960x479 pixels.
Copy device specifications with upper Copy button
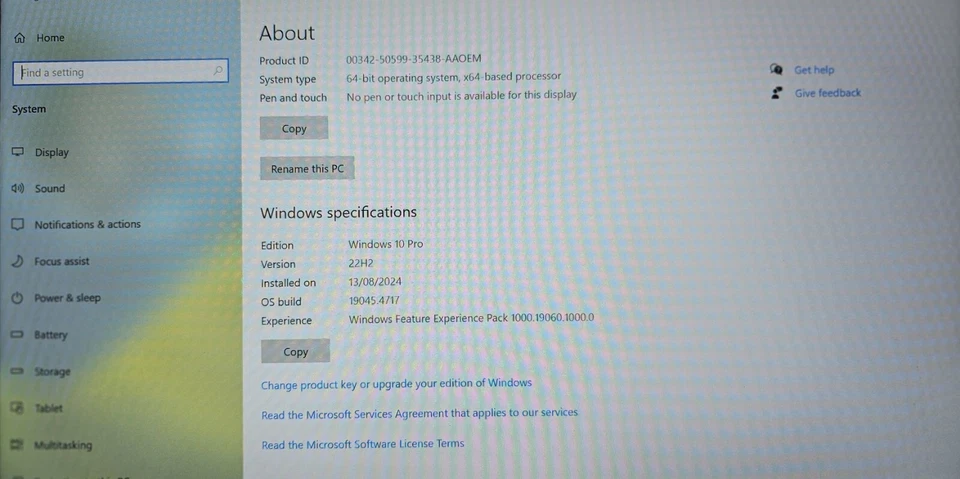(294, 129)
